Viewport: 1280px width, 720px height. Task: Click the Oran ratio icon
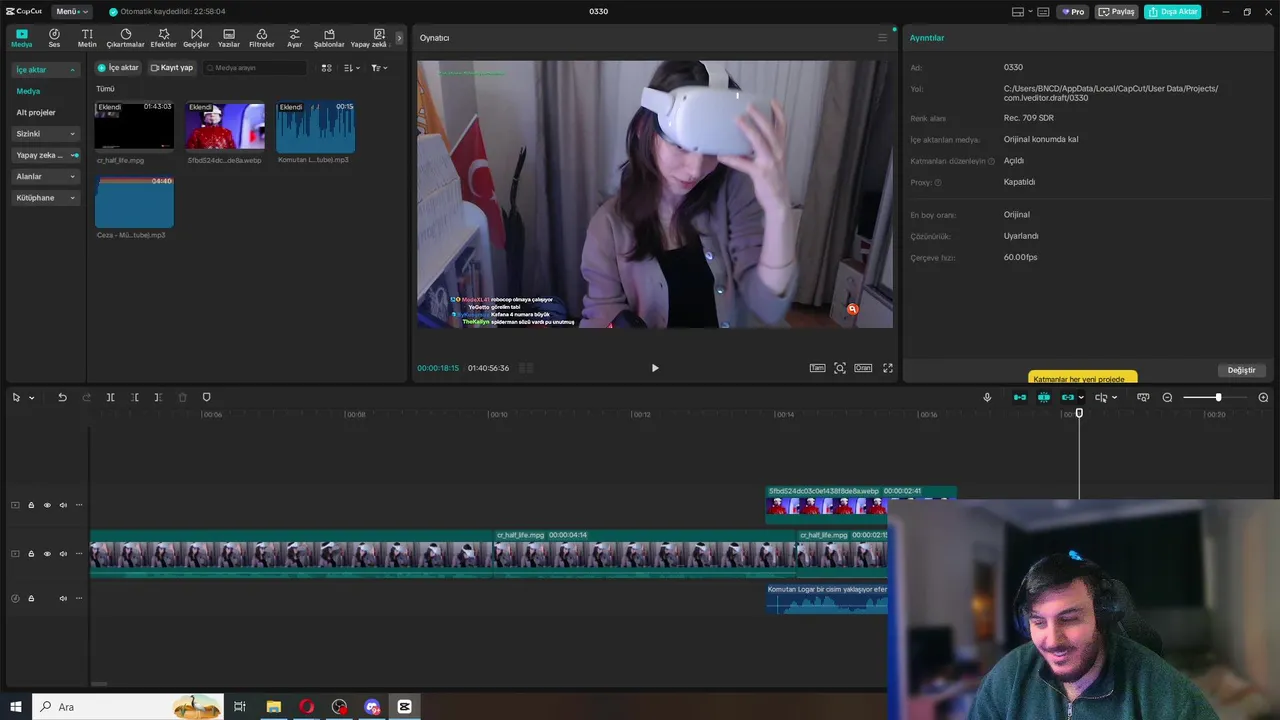(x=863, y=368)
